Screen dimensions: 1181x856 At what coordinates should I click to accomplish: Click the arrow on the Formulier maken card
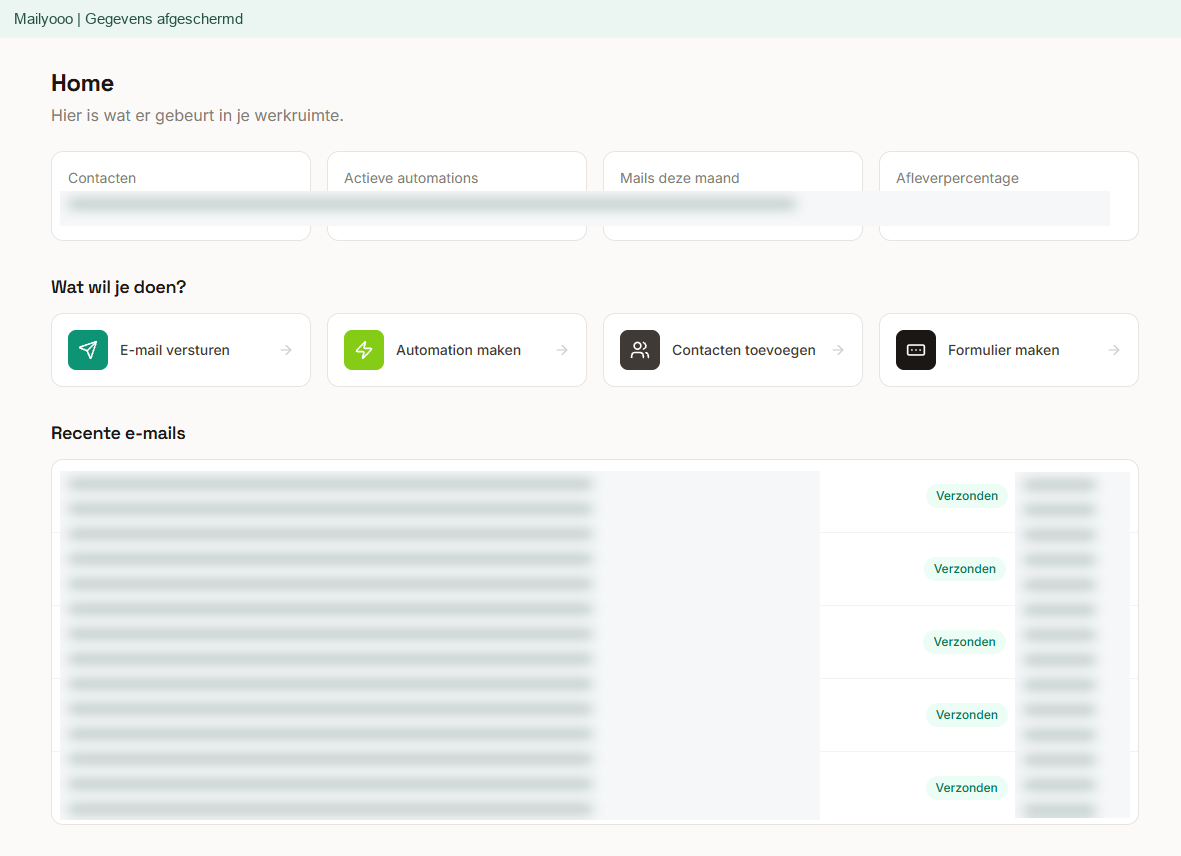coord(1114,350)
